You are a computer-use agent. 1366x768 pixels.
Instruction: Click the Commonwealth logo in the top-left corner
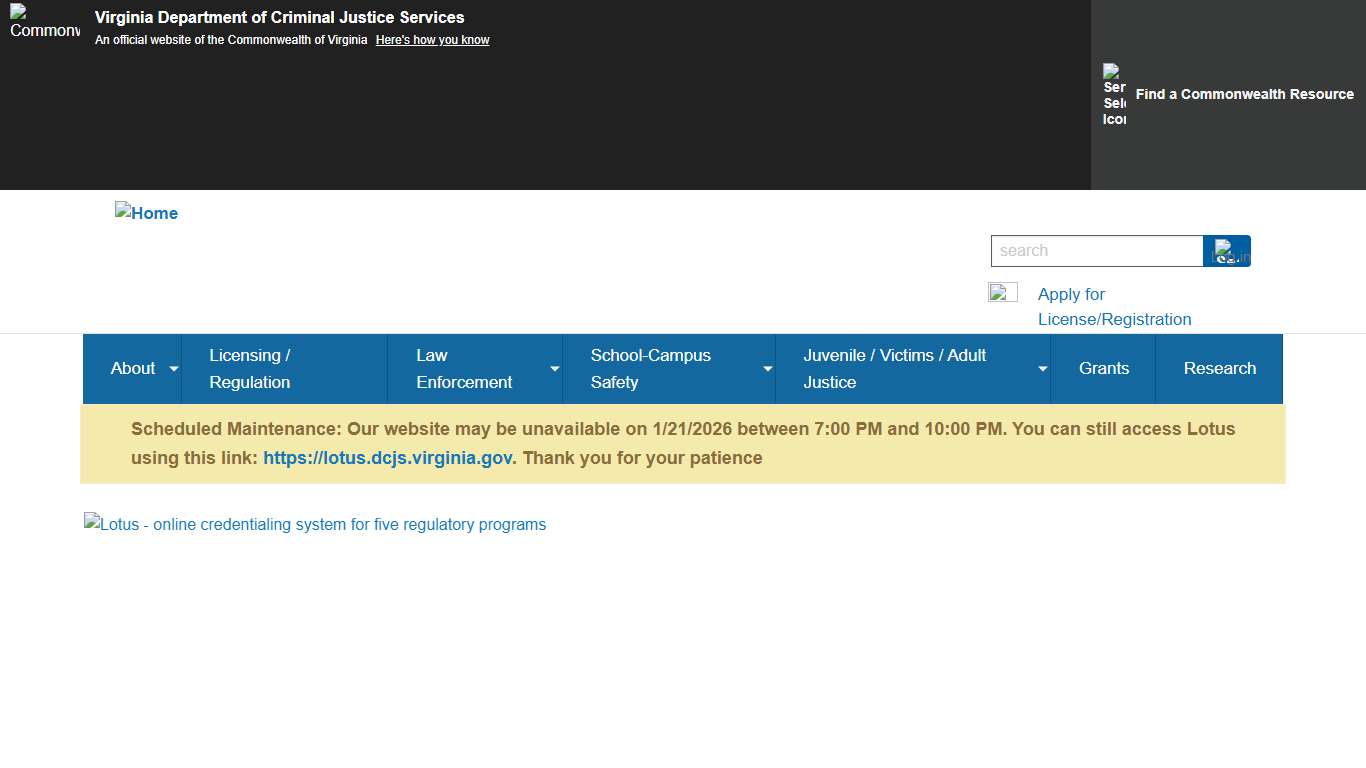pos(44,22)
